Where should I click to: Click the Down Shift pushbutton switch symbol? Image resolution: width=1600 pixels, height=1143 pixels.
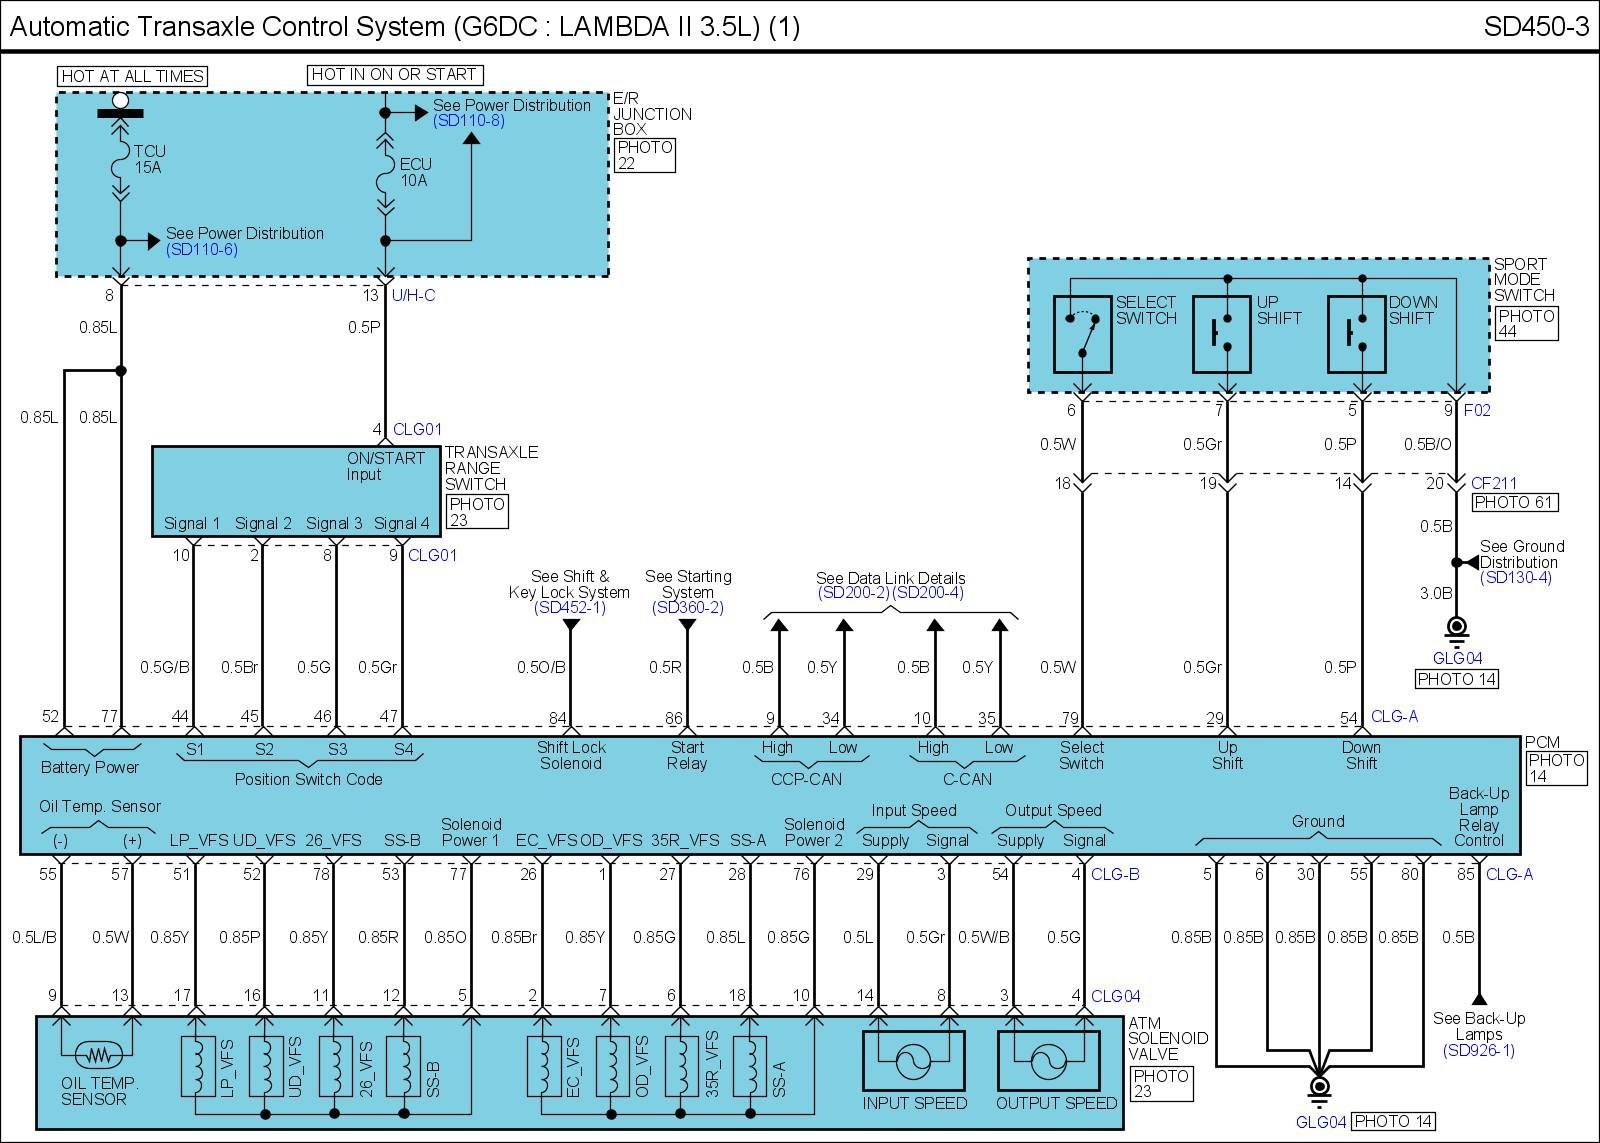(1356, 334)
